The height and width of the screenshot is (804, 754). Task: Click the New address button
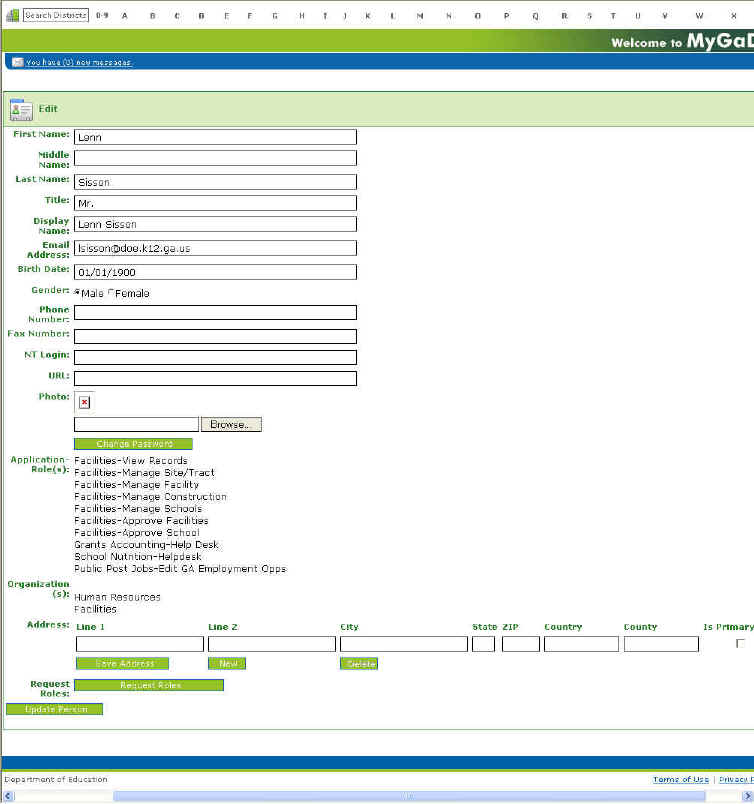[x=227, y=664]
